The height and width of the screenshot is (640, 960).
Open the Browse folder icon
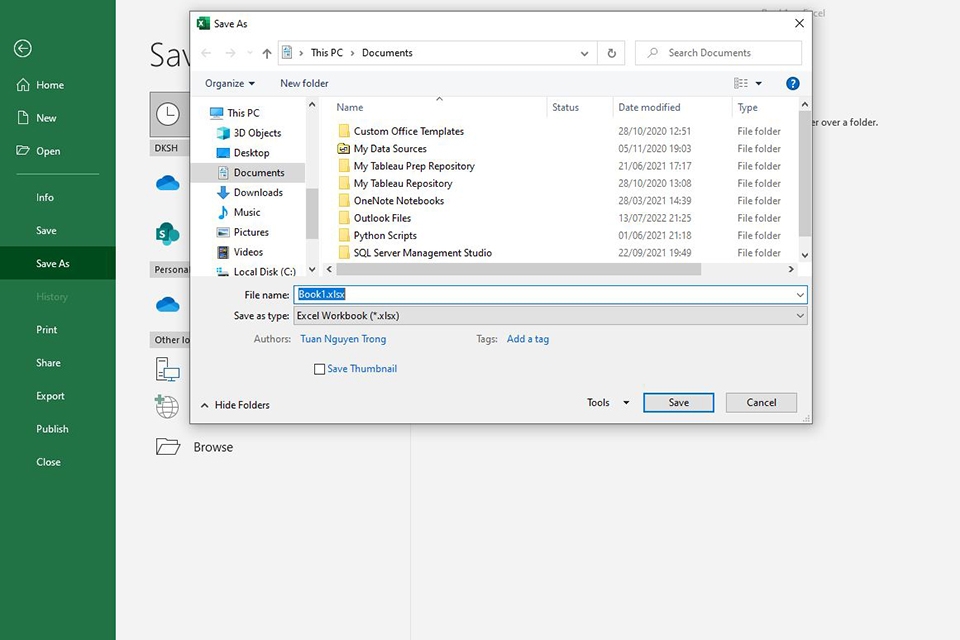[168, 447]
